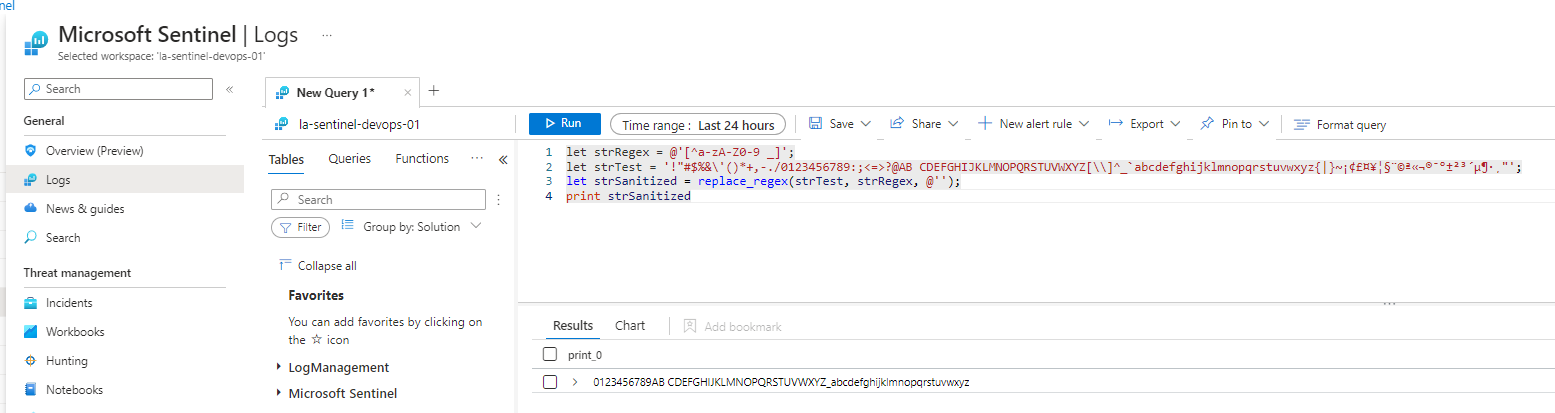The image size is (1555, 413).
Task: Close the New Query 1 tab
Action: pyautogui.click(x=407, y=93)
